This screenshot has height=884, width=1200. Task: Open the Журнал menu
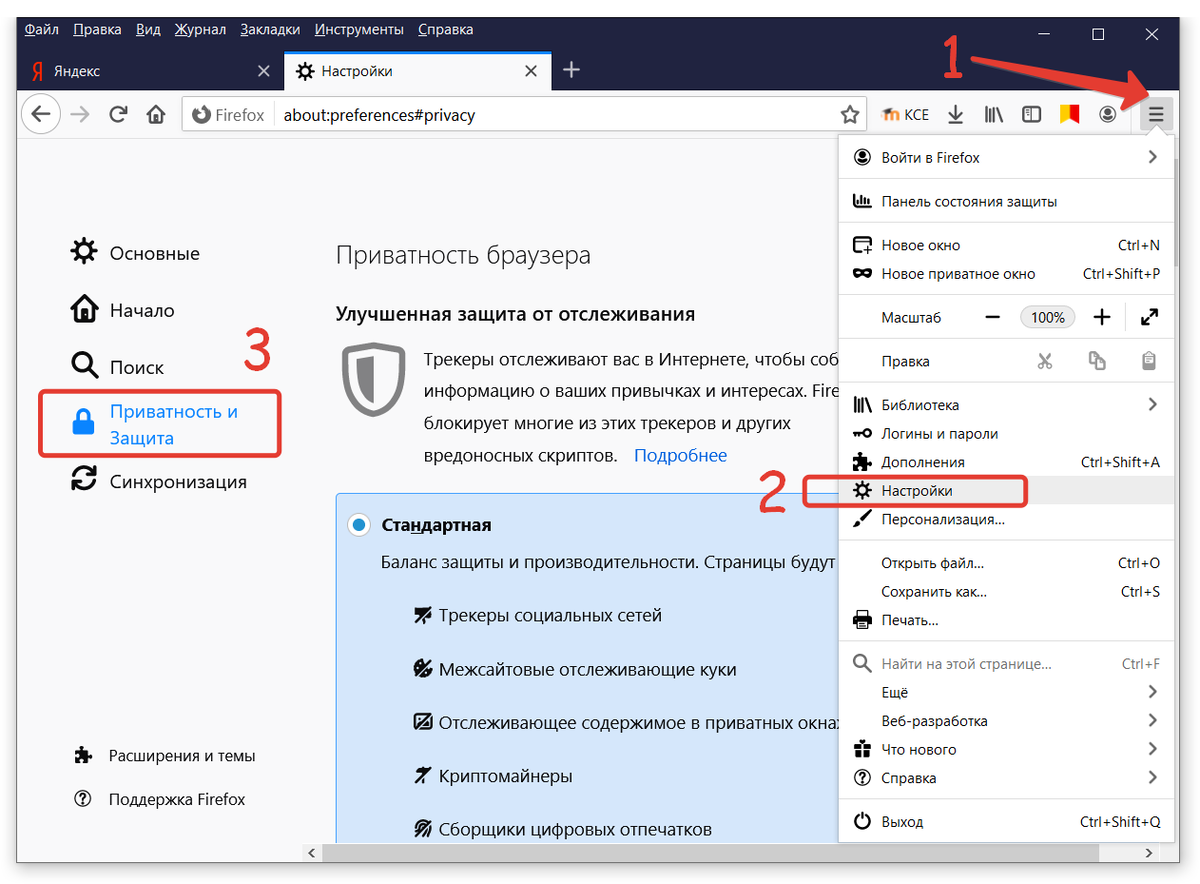click(x=201, y=29)
